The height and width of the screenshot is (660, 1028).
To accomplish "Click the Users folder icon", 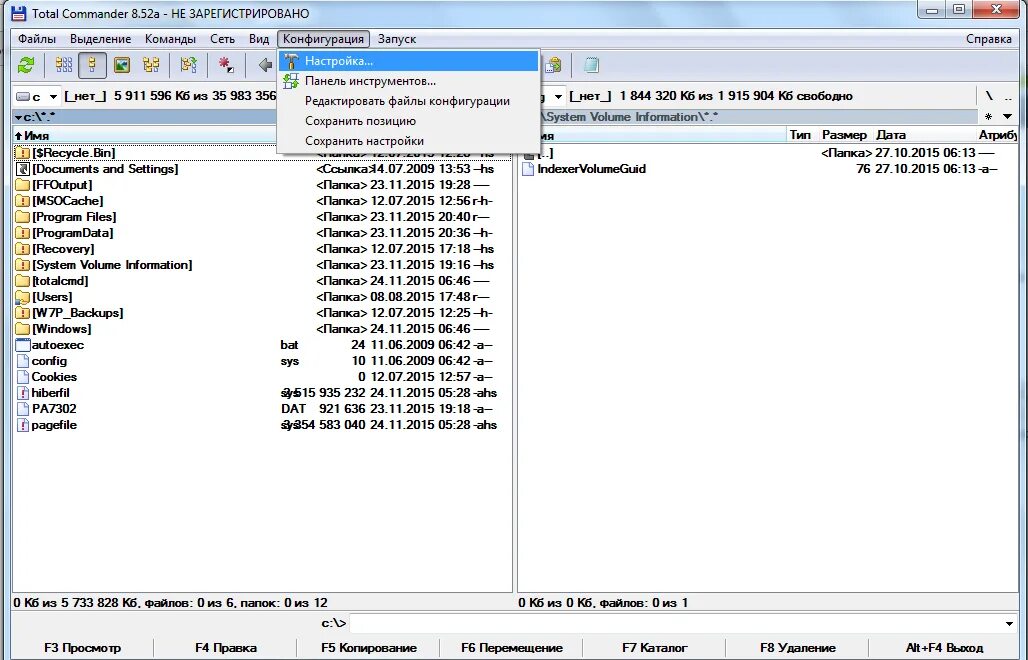I will click(x=22, y=297).
